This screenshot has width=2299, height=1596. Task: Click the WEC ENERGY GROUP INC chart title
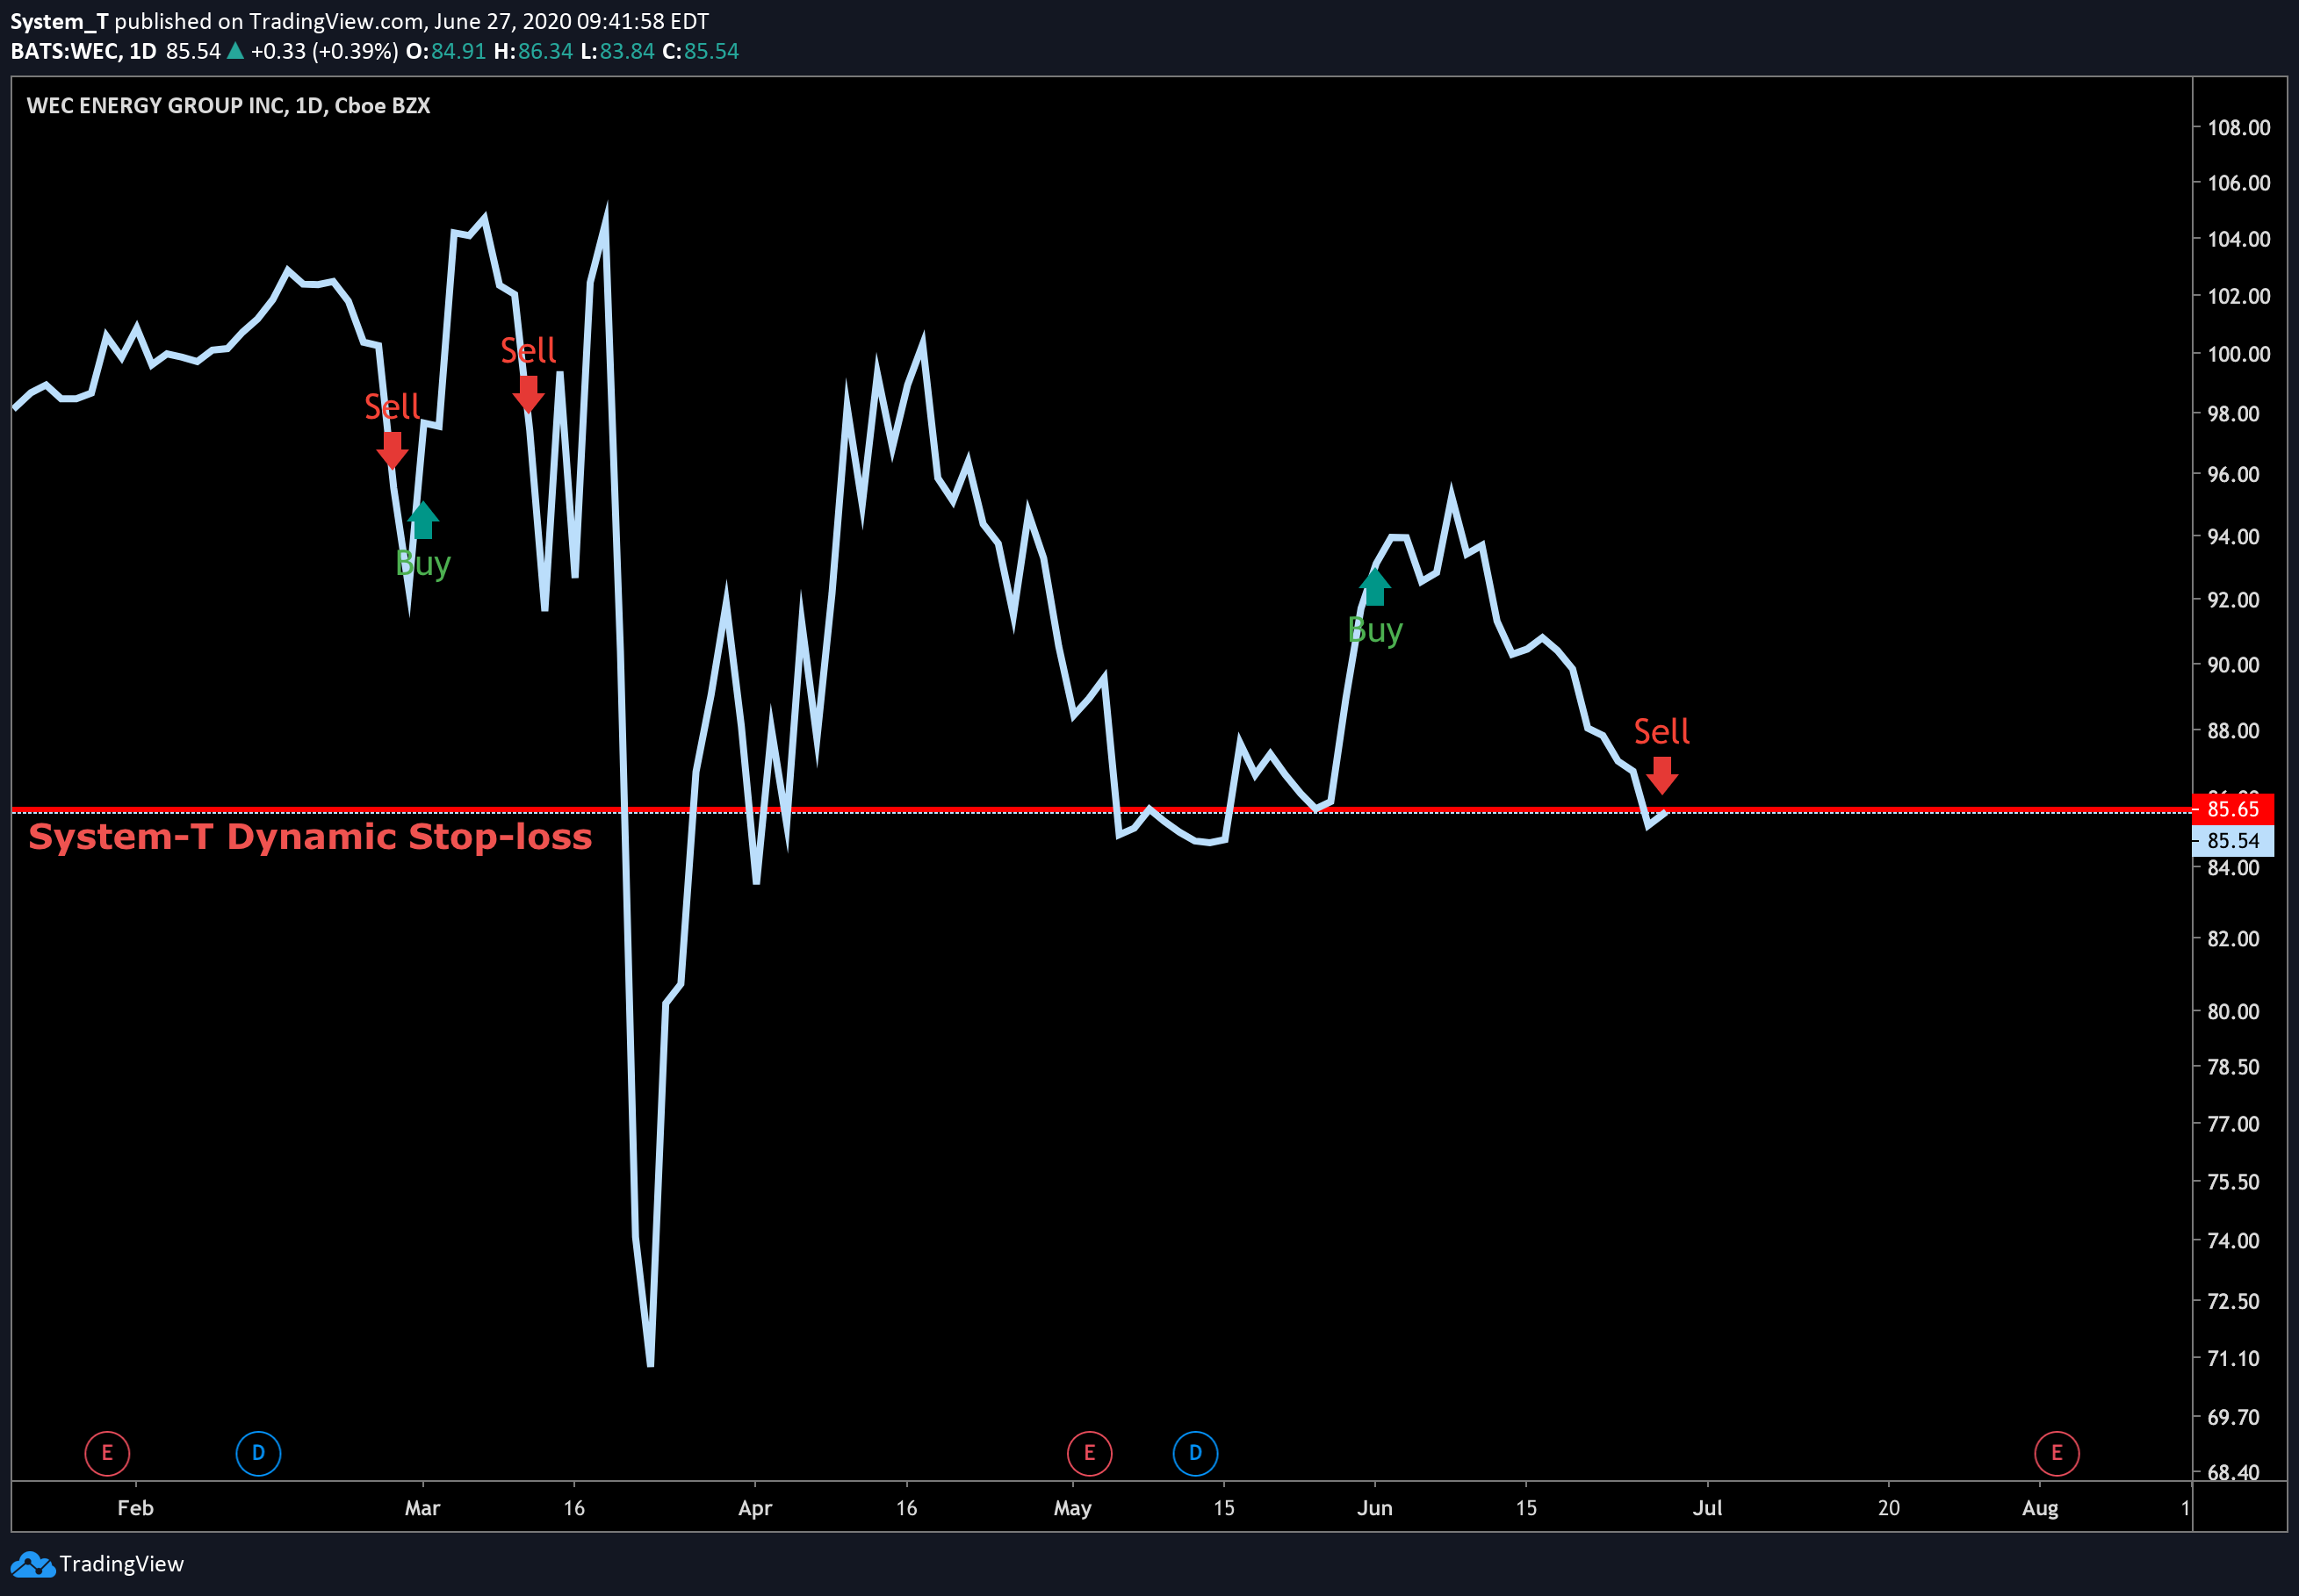point(228,106)
